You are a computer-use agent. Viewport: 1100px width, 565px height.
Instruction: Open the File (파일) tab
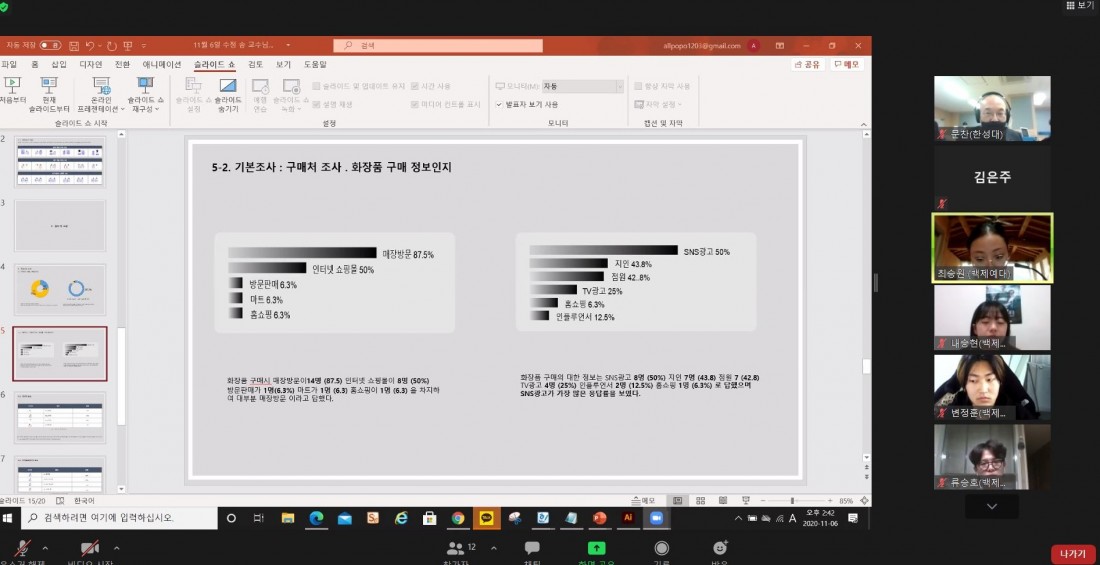[8, 65]
